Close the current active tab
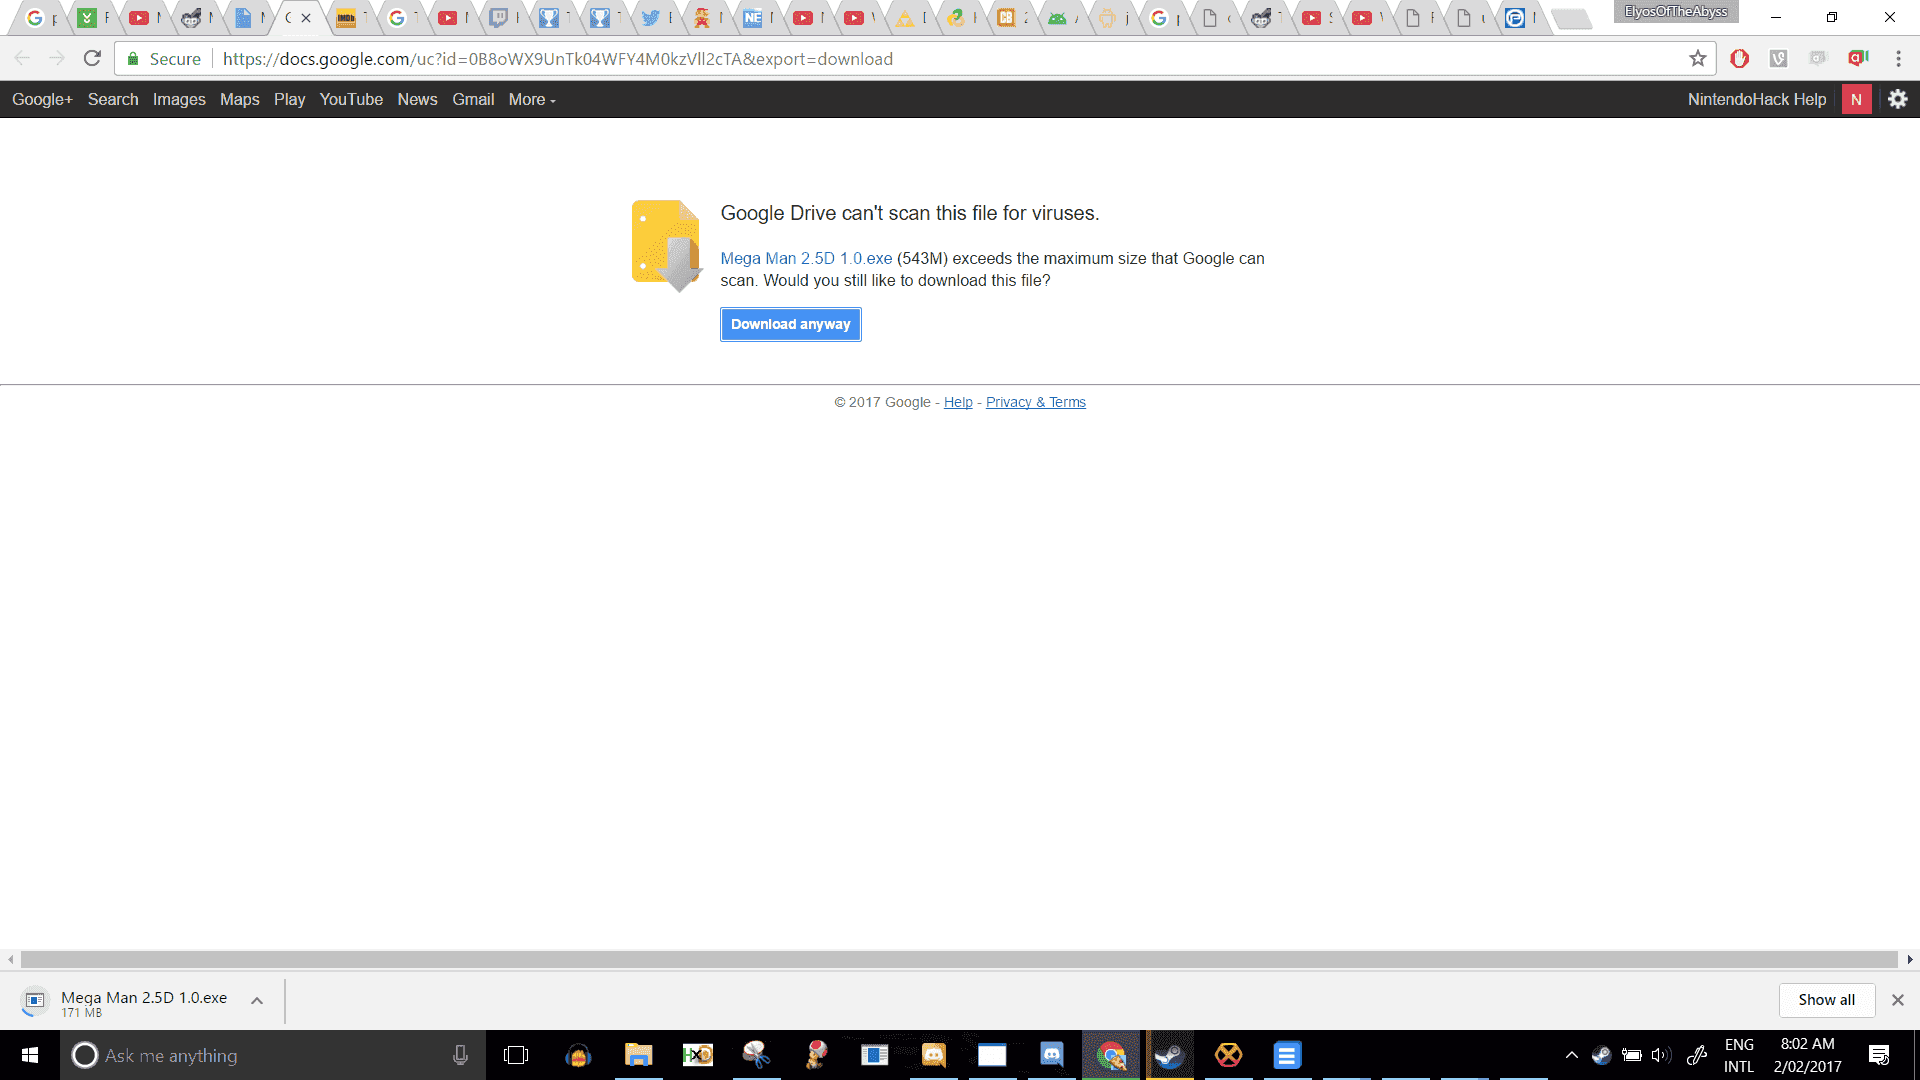The width and height of the screenshot is (1920, 1080). tap(306, 18)
